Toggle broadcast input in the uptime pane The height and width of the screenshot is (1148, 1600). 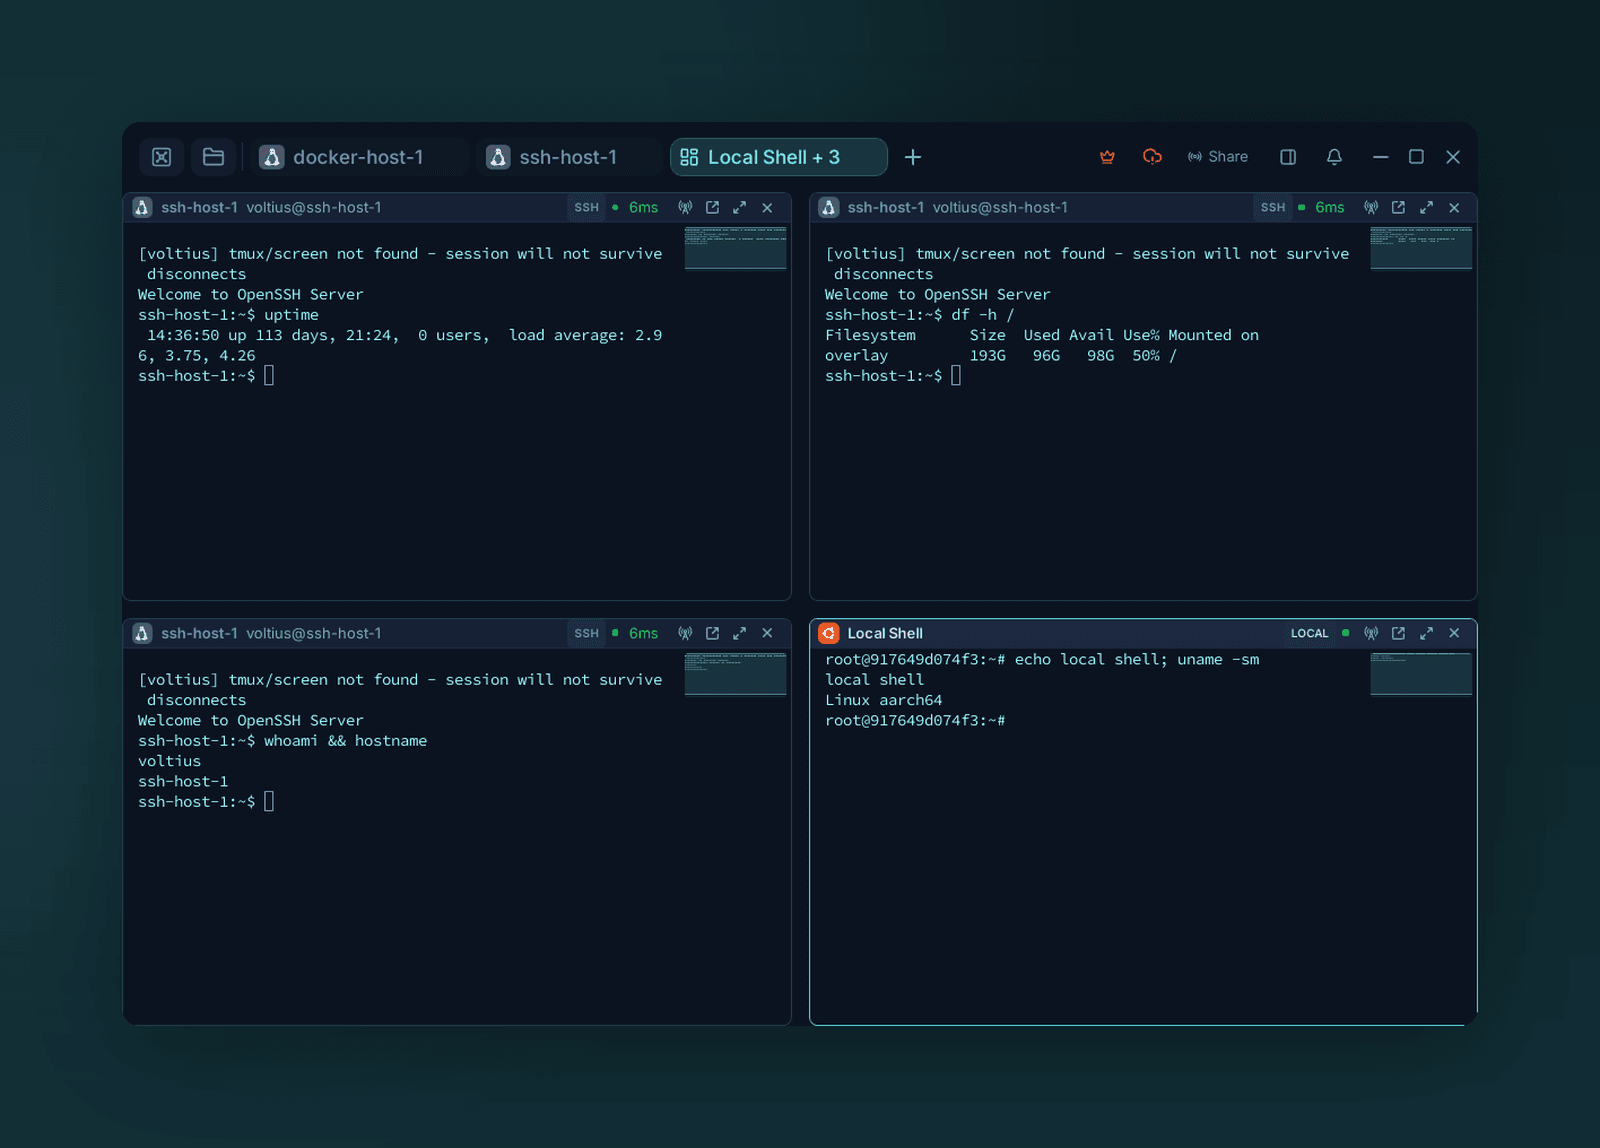pos(685,207)
